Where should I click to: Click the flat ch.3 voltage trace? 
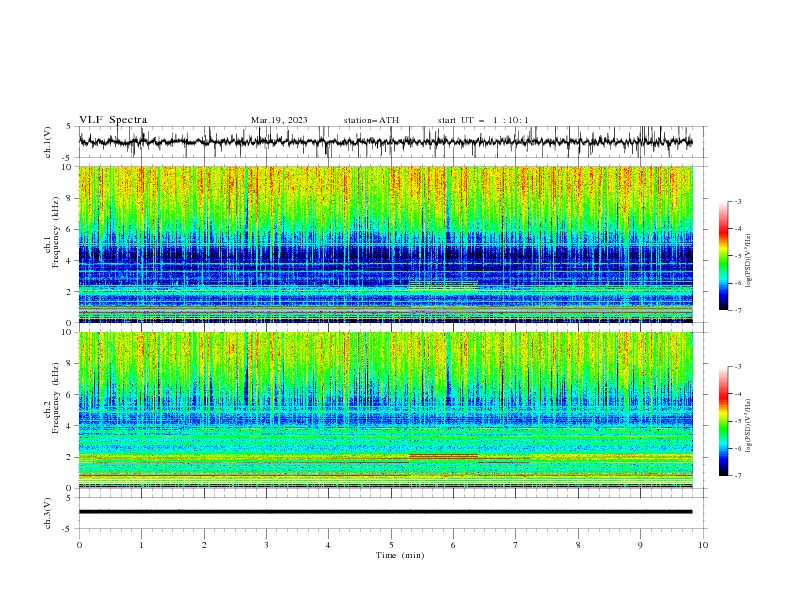385,512
